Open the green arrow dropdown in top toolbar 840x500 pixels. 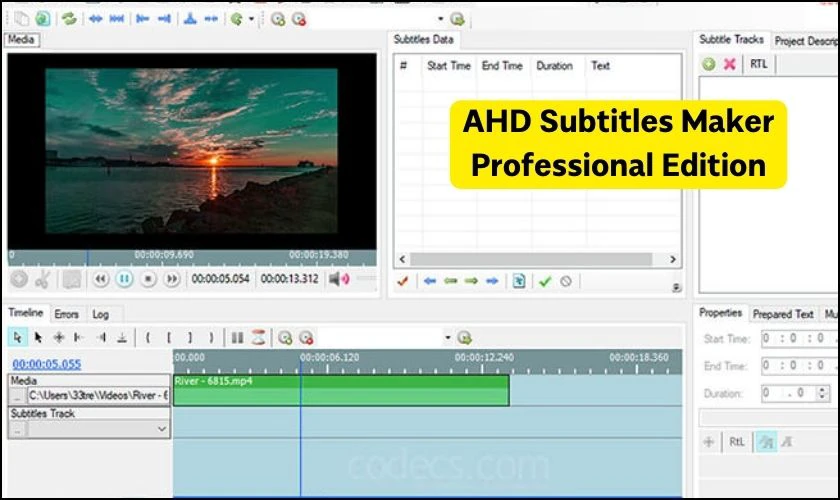coord(251,19)
